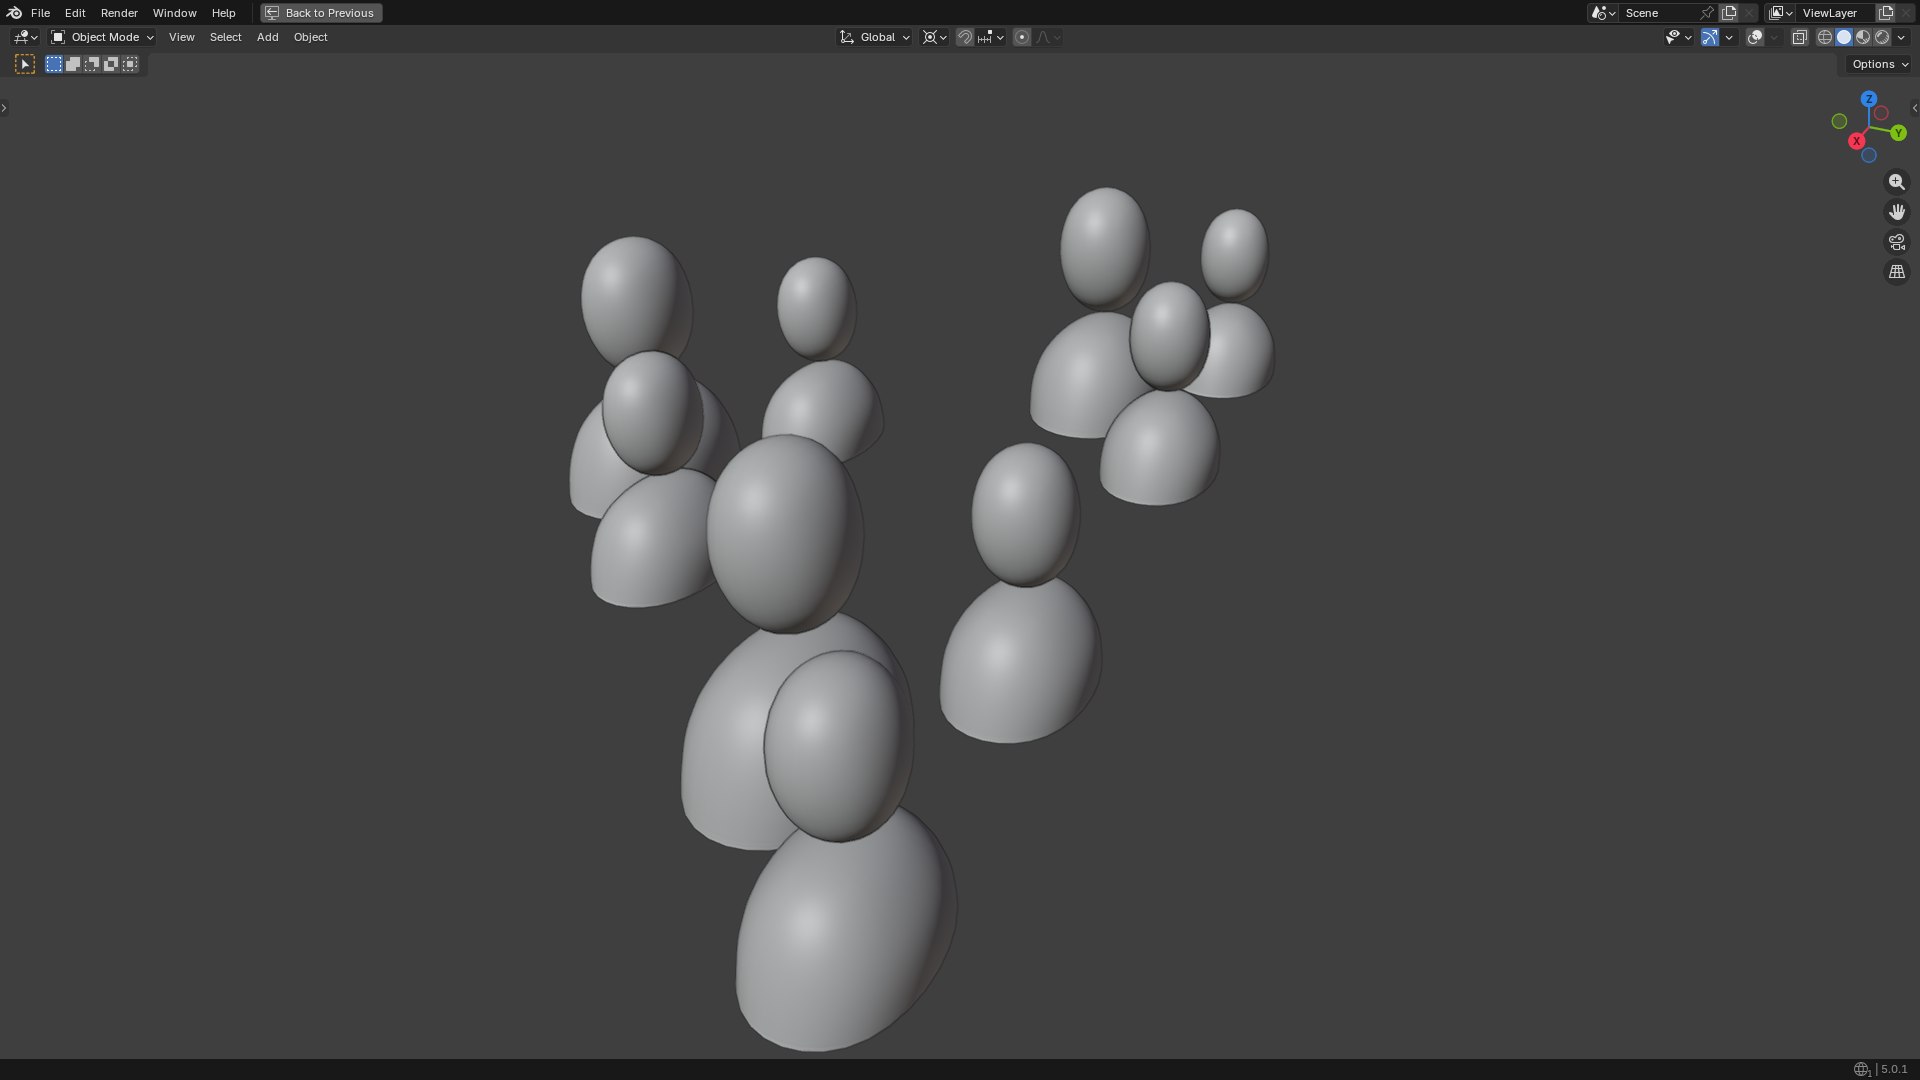Screen dimensions: 1920x1080
Task: Toggle the snap magnet icon
Action: 965,37
